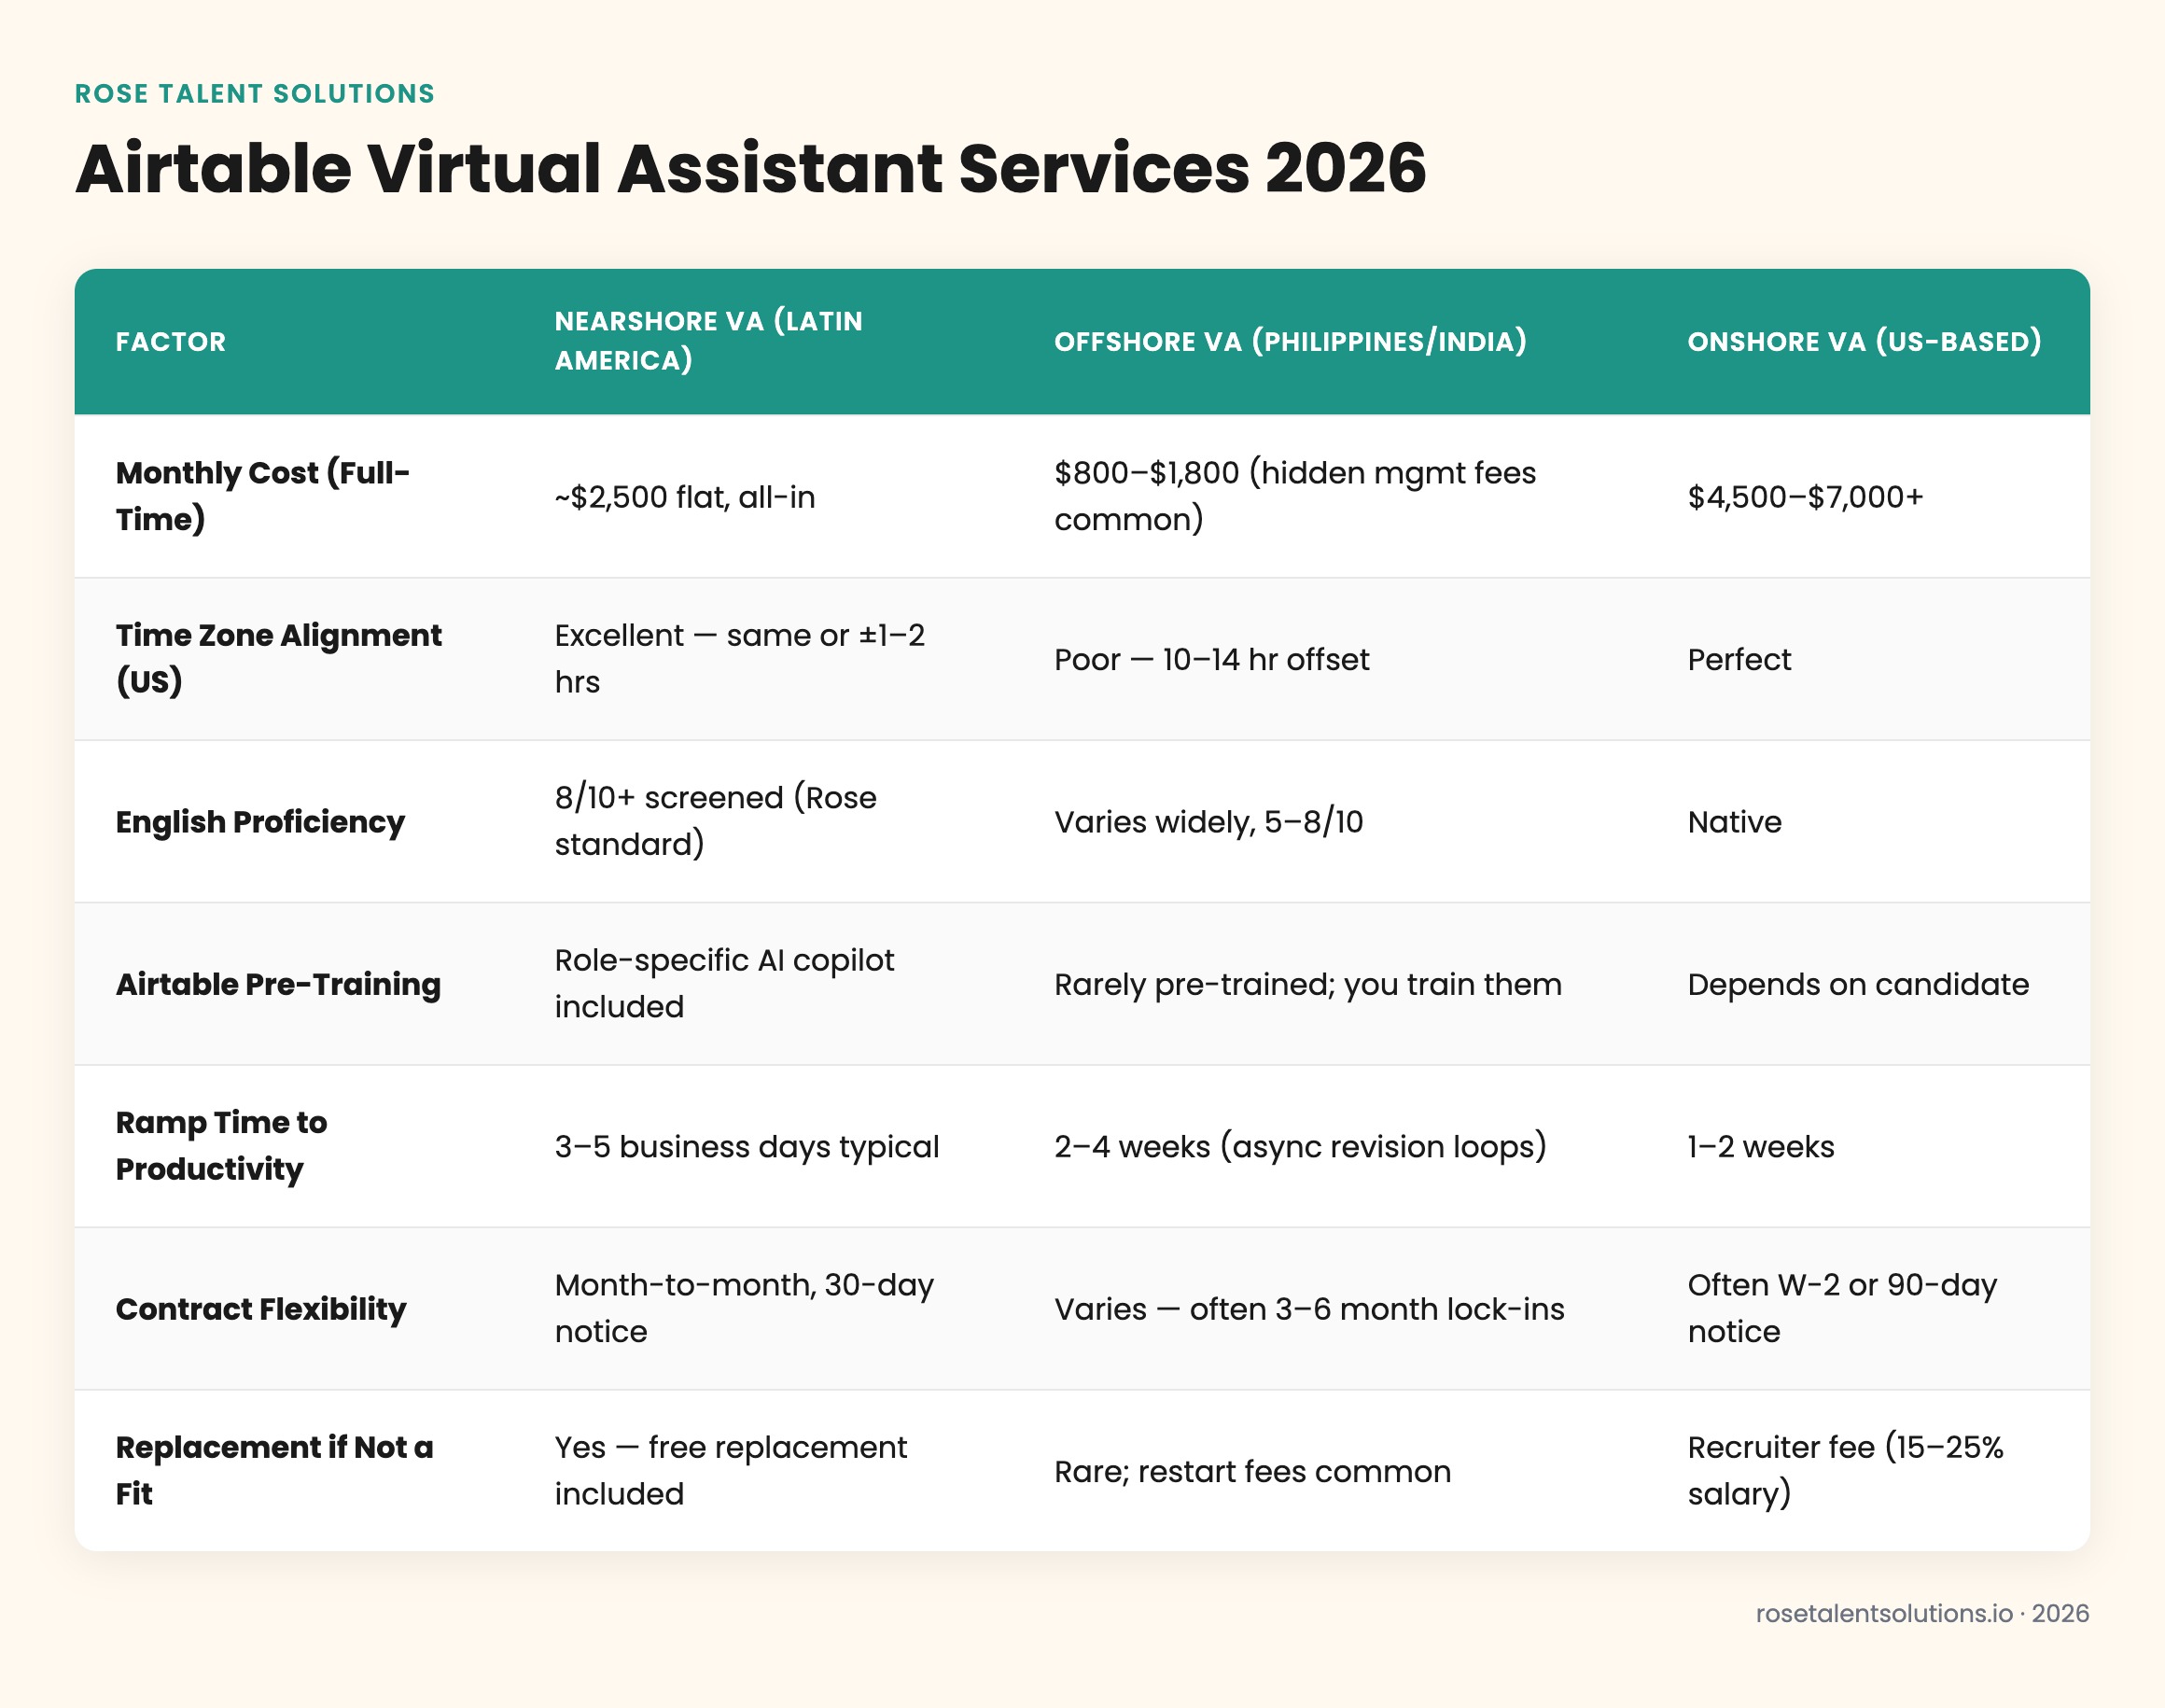Click the 'OFFSHORE VA (PHILIPPINES/INDIA)' header
The height and width of the screenshot is (1708, 2165).
point(1291,342)
